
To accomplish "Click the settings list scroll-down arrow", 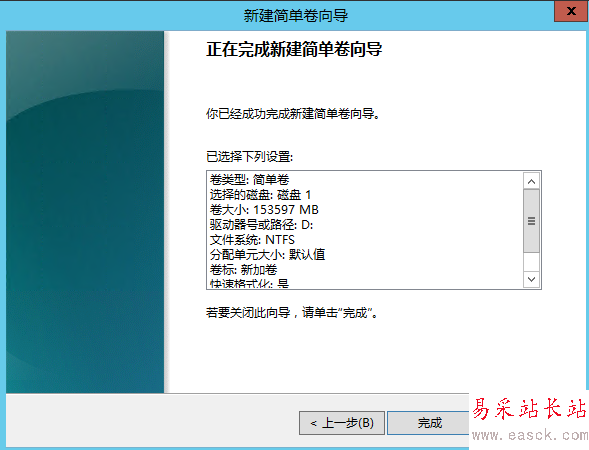I will [531, 279].
